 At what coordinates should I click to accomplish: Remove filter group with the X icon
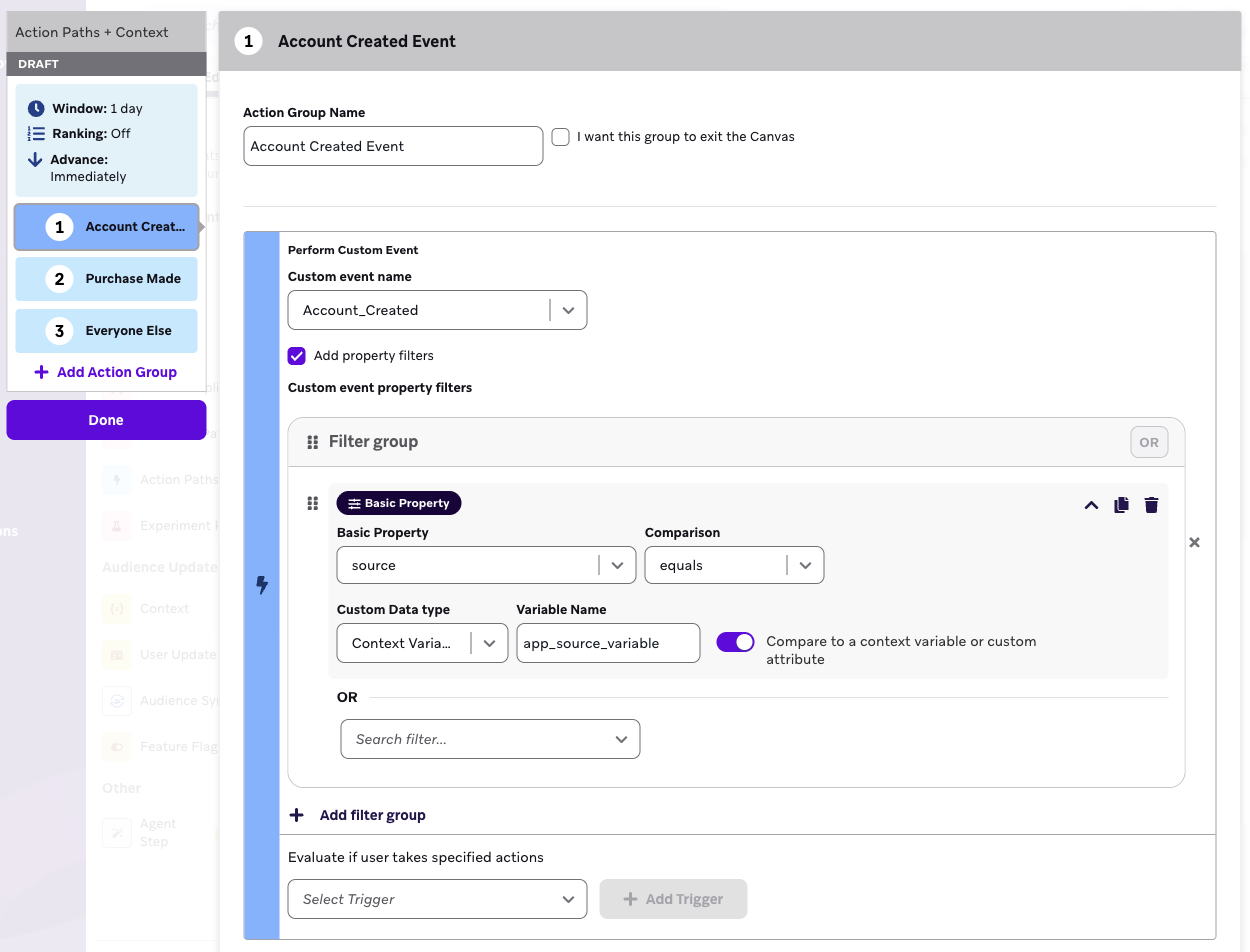click(x=1194, y=542)
